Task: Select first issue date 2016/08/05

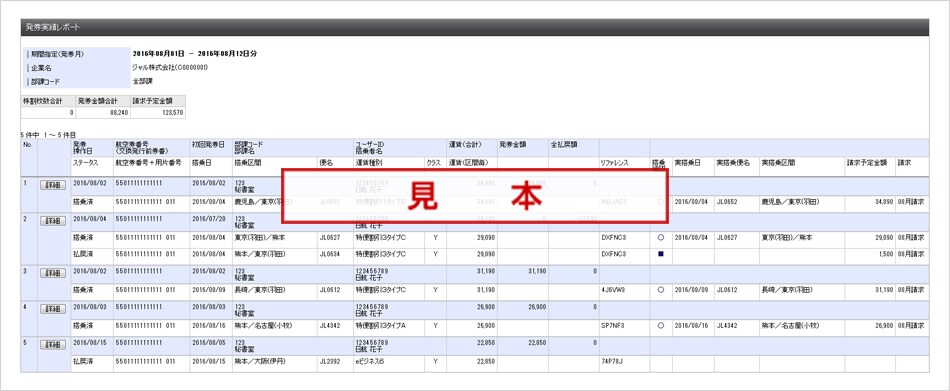Action: 208,343
